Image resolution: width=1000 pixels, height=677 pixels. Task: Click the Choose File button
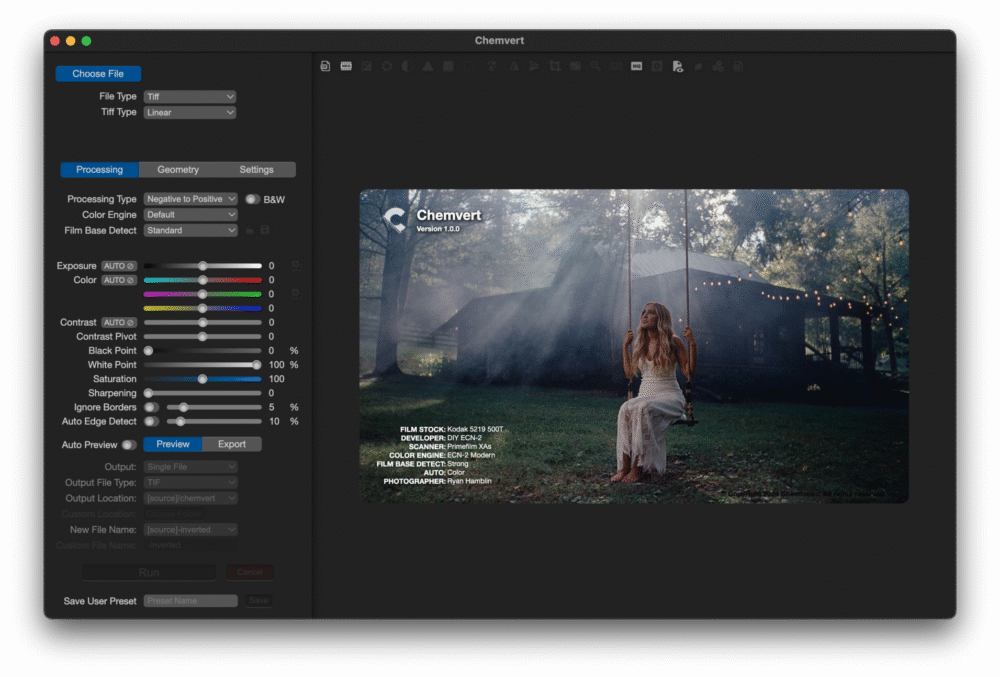(x=98, y=74)
